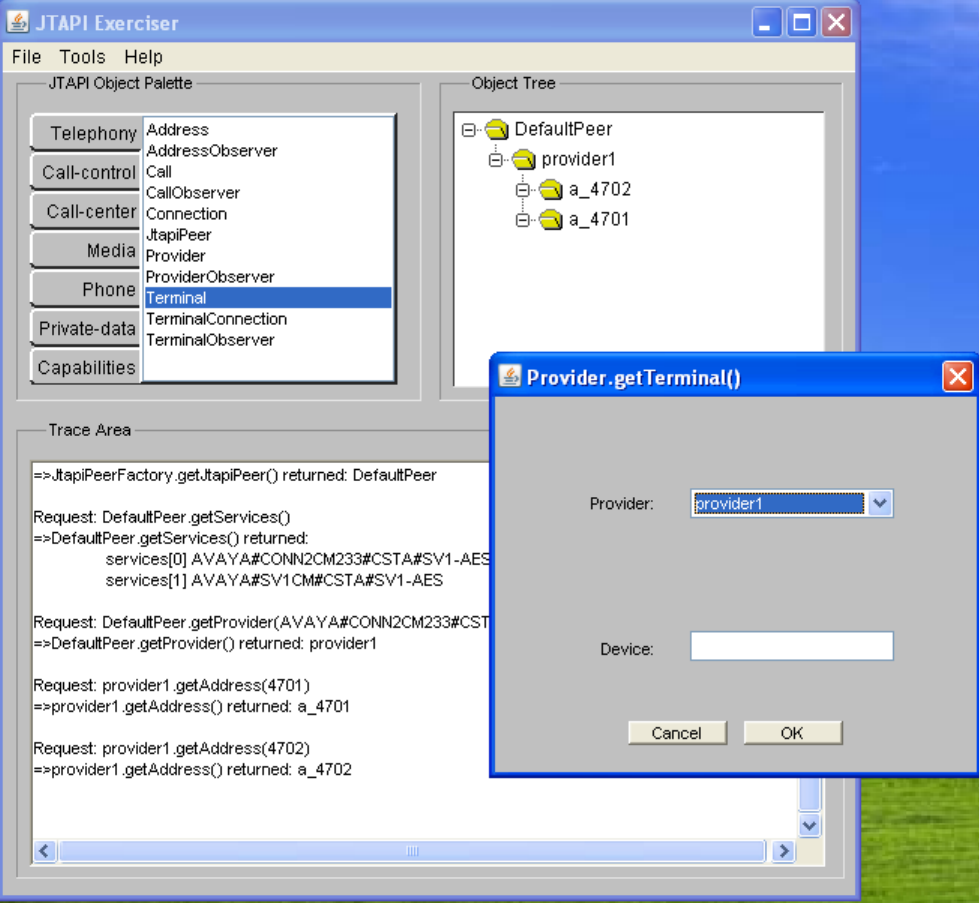Collapse the provider1 tree node
This screenshot has height=903, width=980.
click(x=495, y=160)
